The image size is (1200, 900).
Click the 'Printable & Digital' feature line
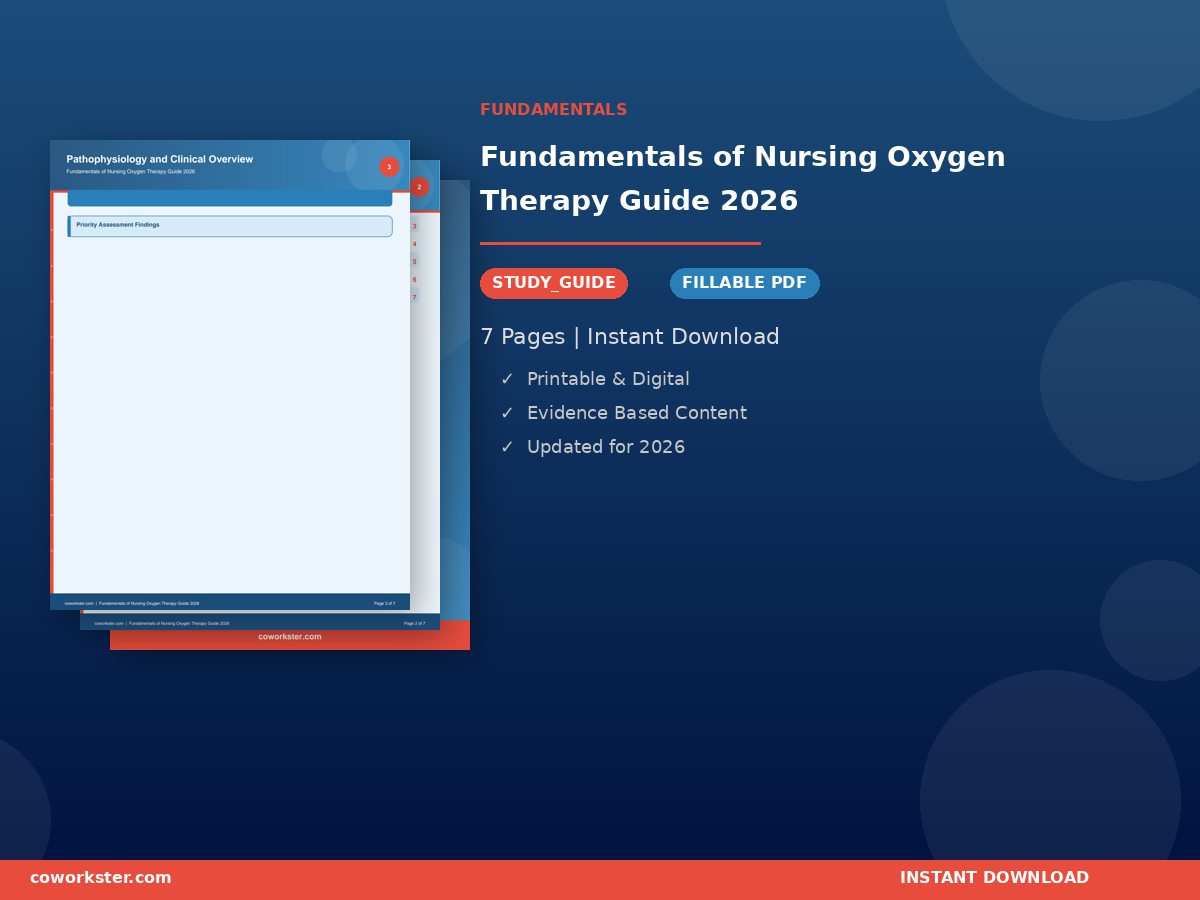tap(608, 379)
